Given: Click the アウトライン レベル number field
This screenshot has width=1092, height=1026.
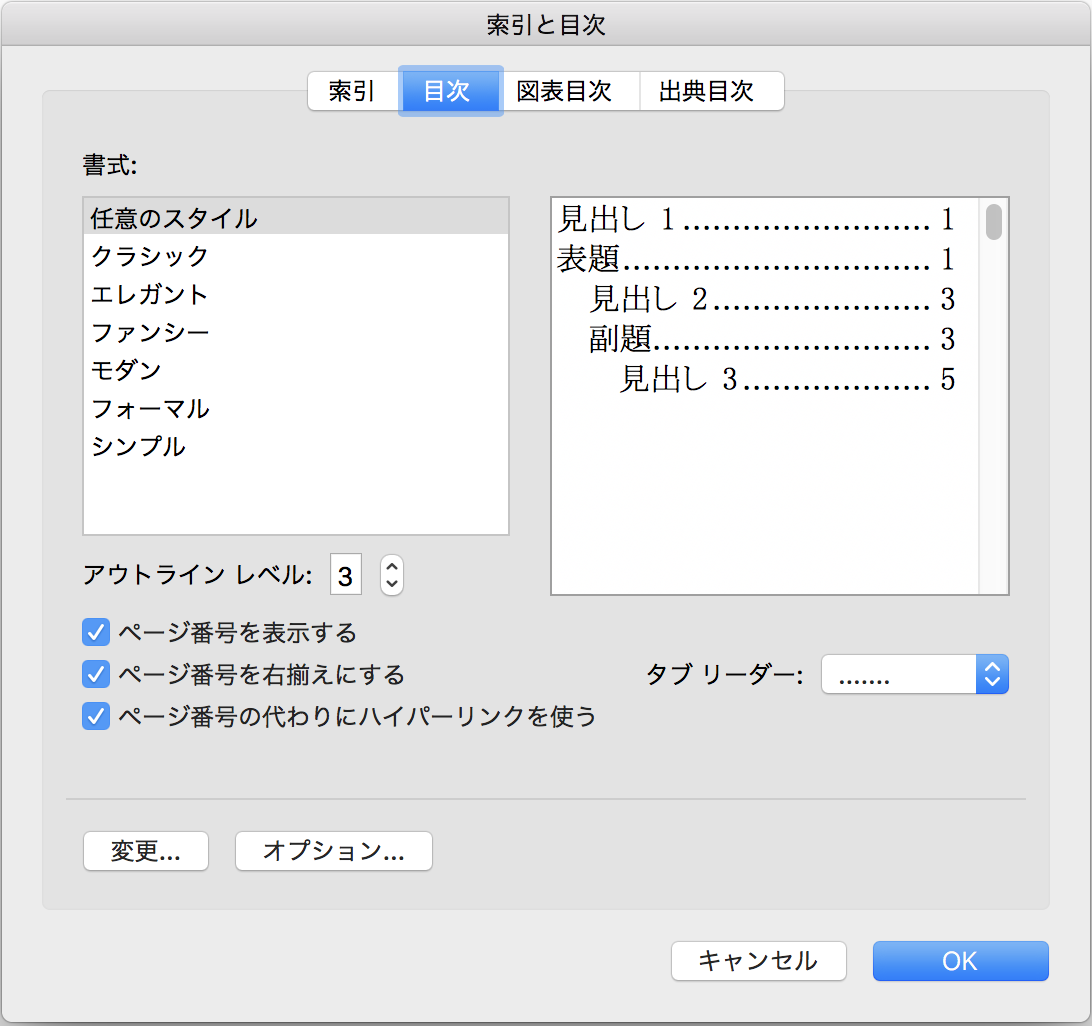Looking at the screenshot, I should 345,576.
